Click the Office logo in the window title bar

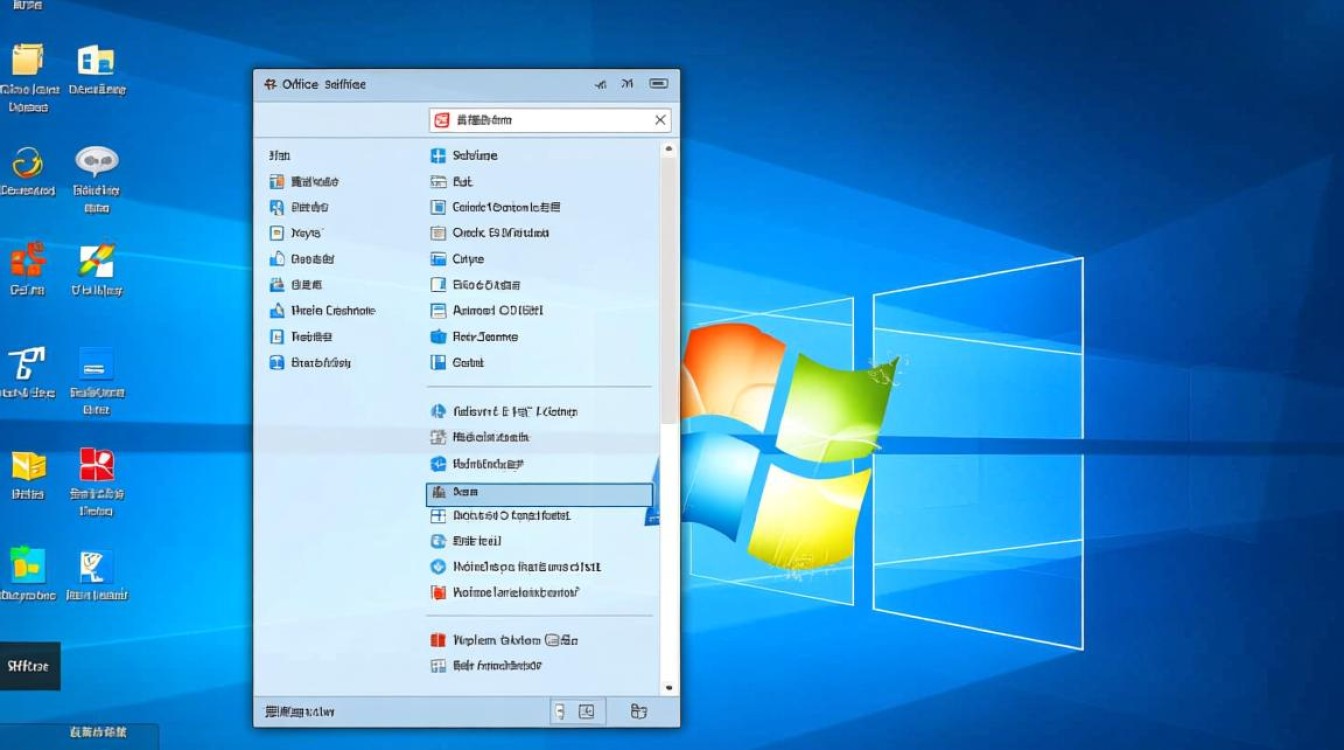coord(270,85)
